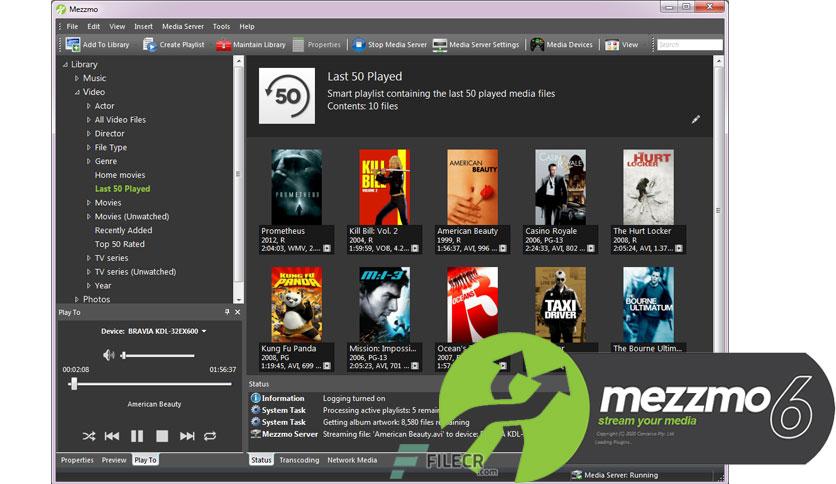Click the greyed-out Properties toolbar button
Viewport: 836px width, 484px height.
click(317, 45)
